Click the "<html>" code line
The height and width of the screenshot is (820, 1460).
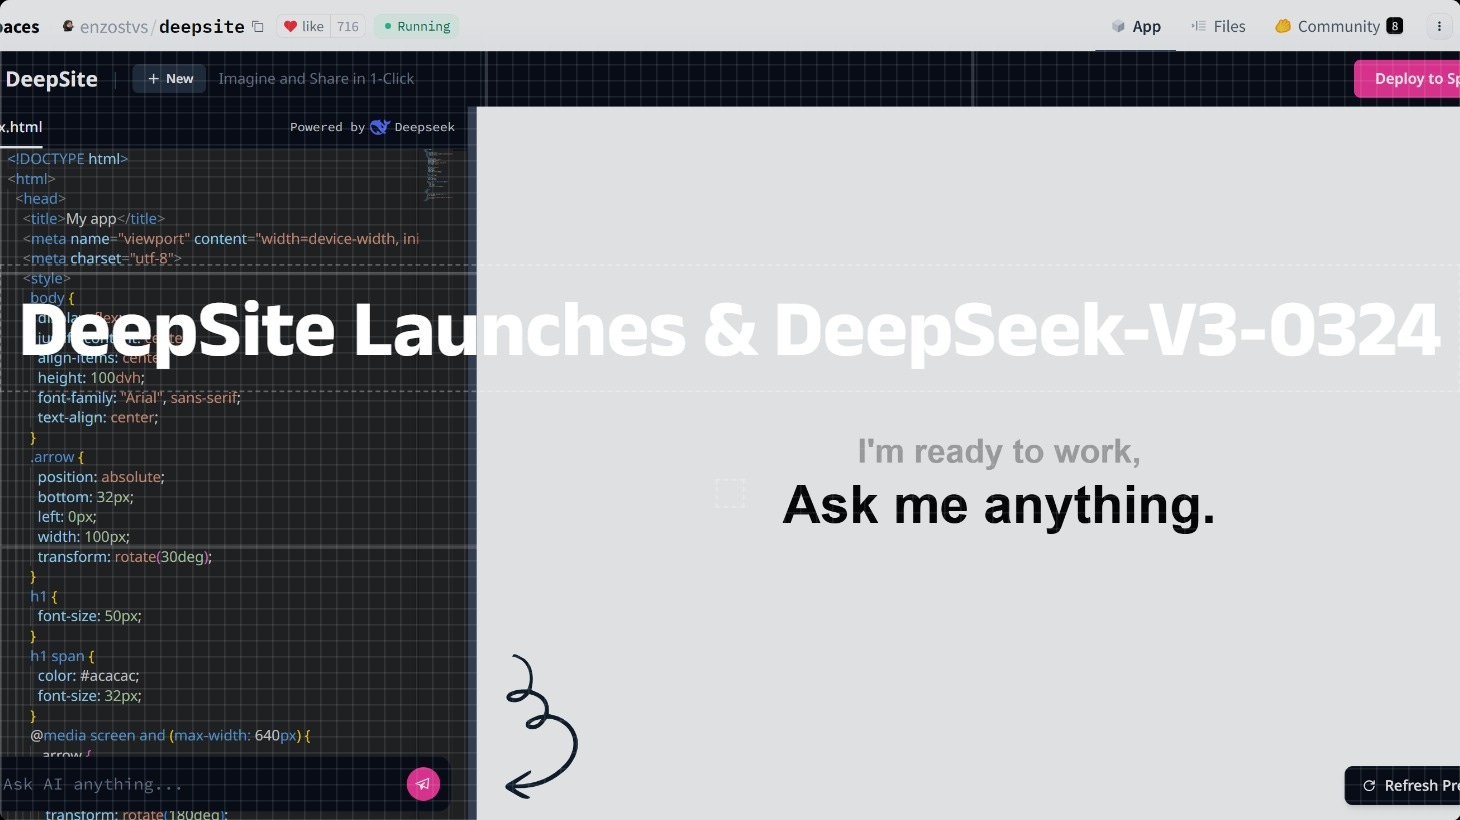pyautogui.click(x=31, y=179)
